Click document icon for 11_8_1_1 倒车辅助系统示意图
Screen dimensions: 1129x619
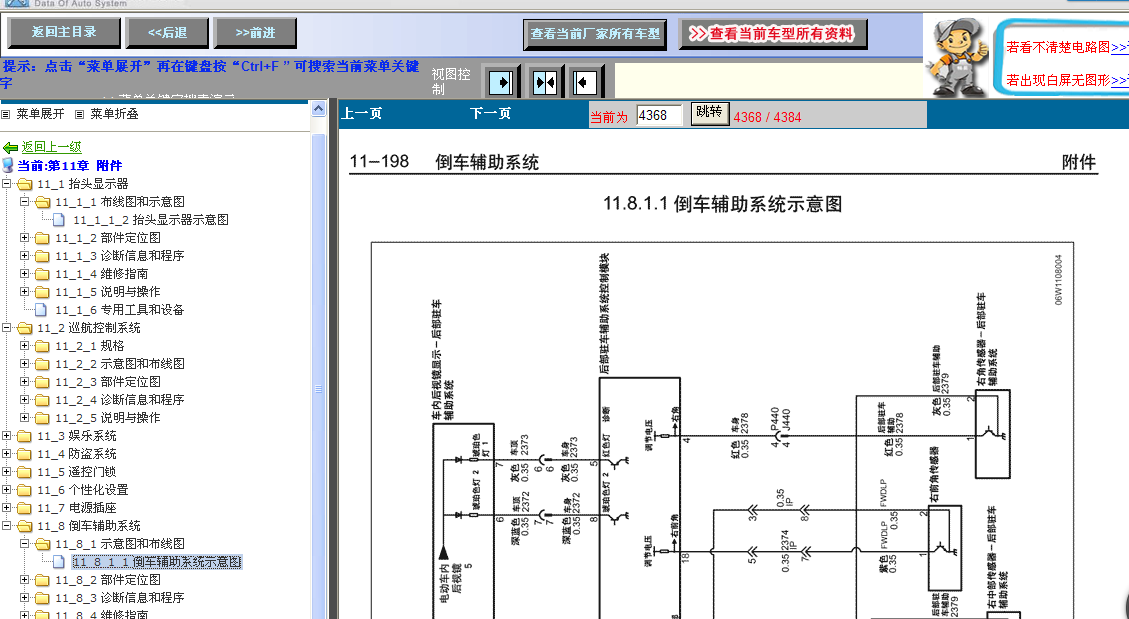59,561
